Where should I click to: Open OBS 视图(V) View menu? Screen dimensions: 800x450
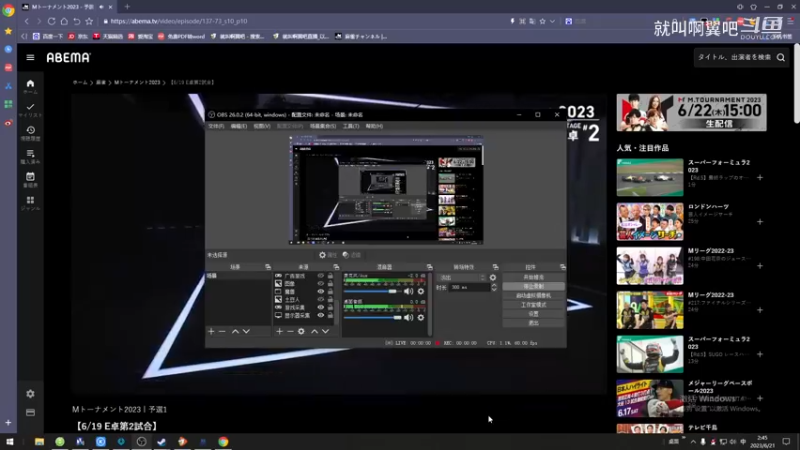pos(262,126)
